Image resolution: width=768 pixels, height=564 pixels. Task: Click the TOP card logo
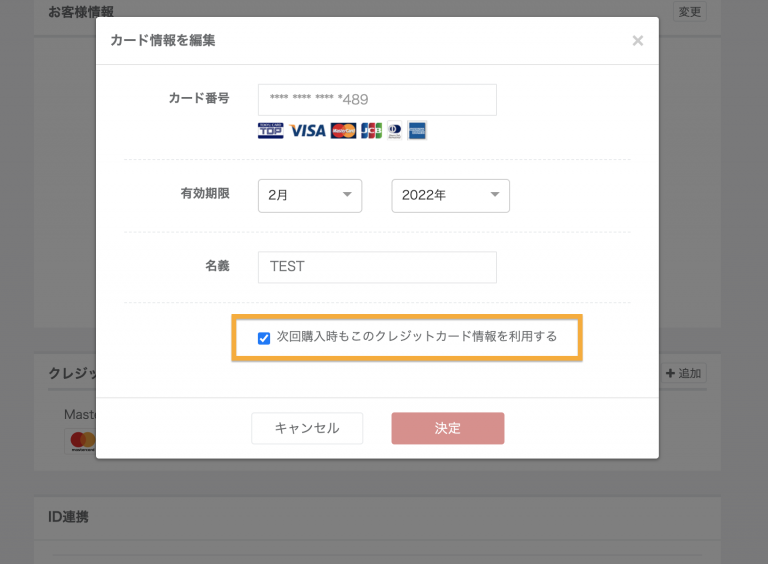pos(270,130)
